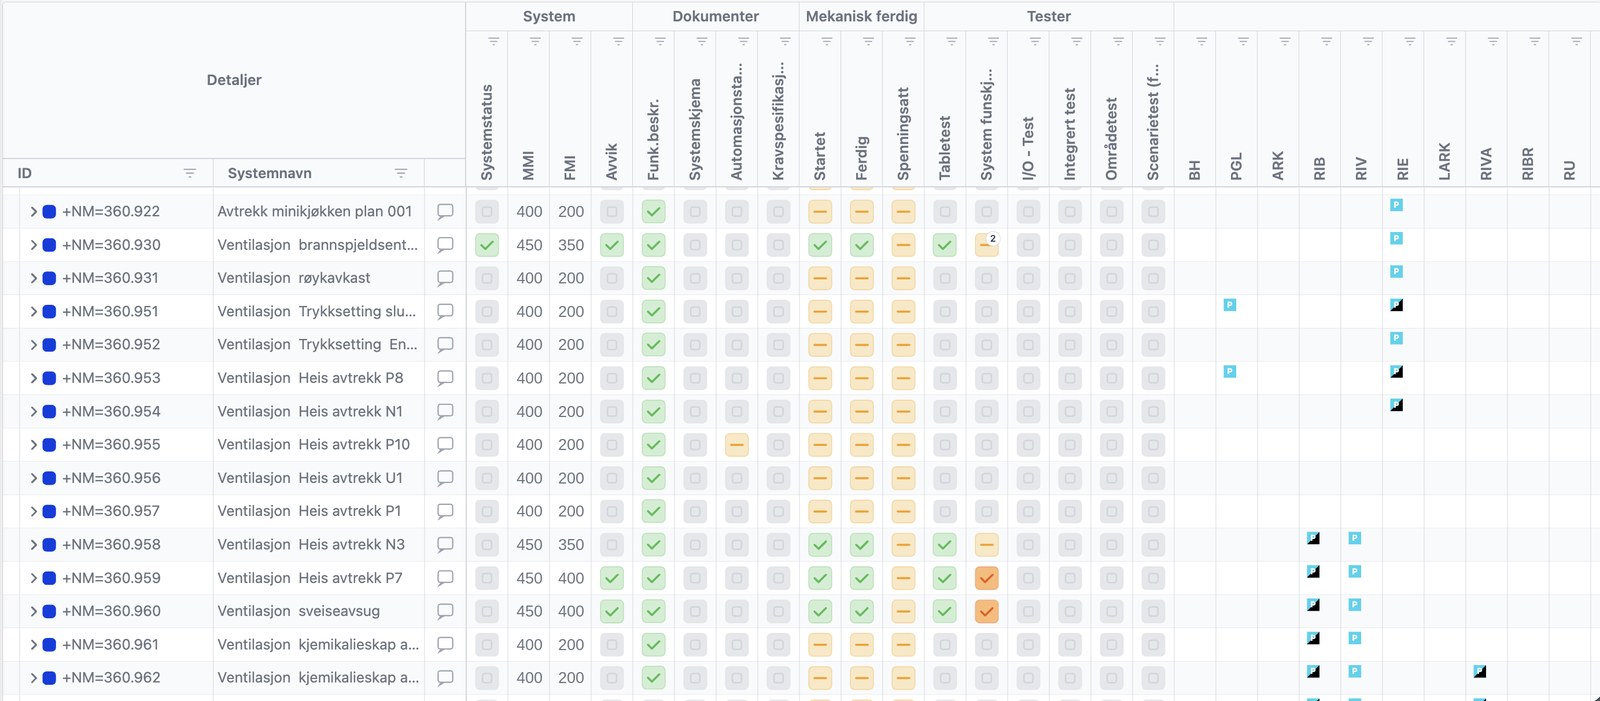Select blue color tag of +NM=360.931
The height and width of the screenshot is (701, 1600).
[49, 278]
